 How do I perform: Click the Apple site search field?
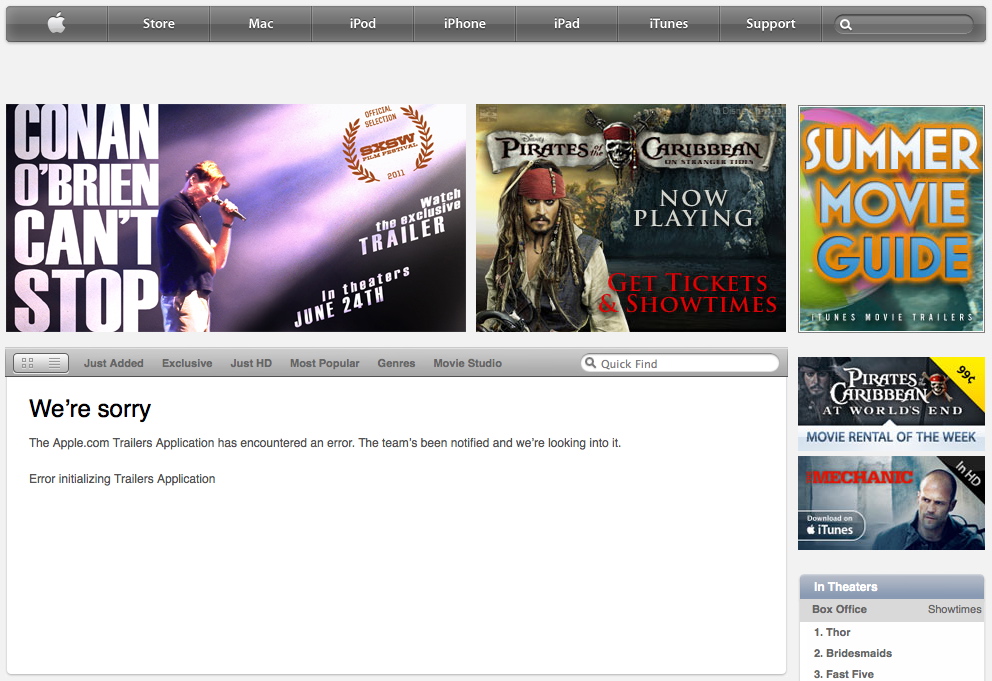[905, 25]
